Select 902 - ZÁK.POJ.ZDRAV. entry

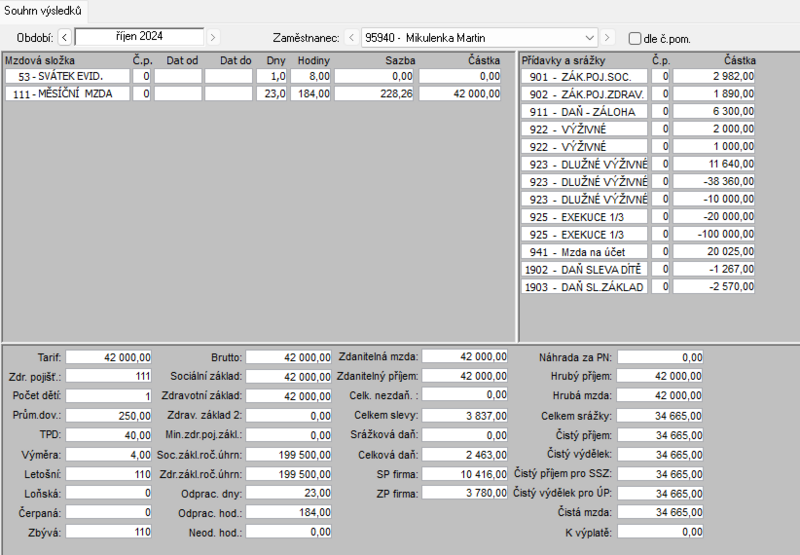coord(584,94)
